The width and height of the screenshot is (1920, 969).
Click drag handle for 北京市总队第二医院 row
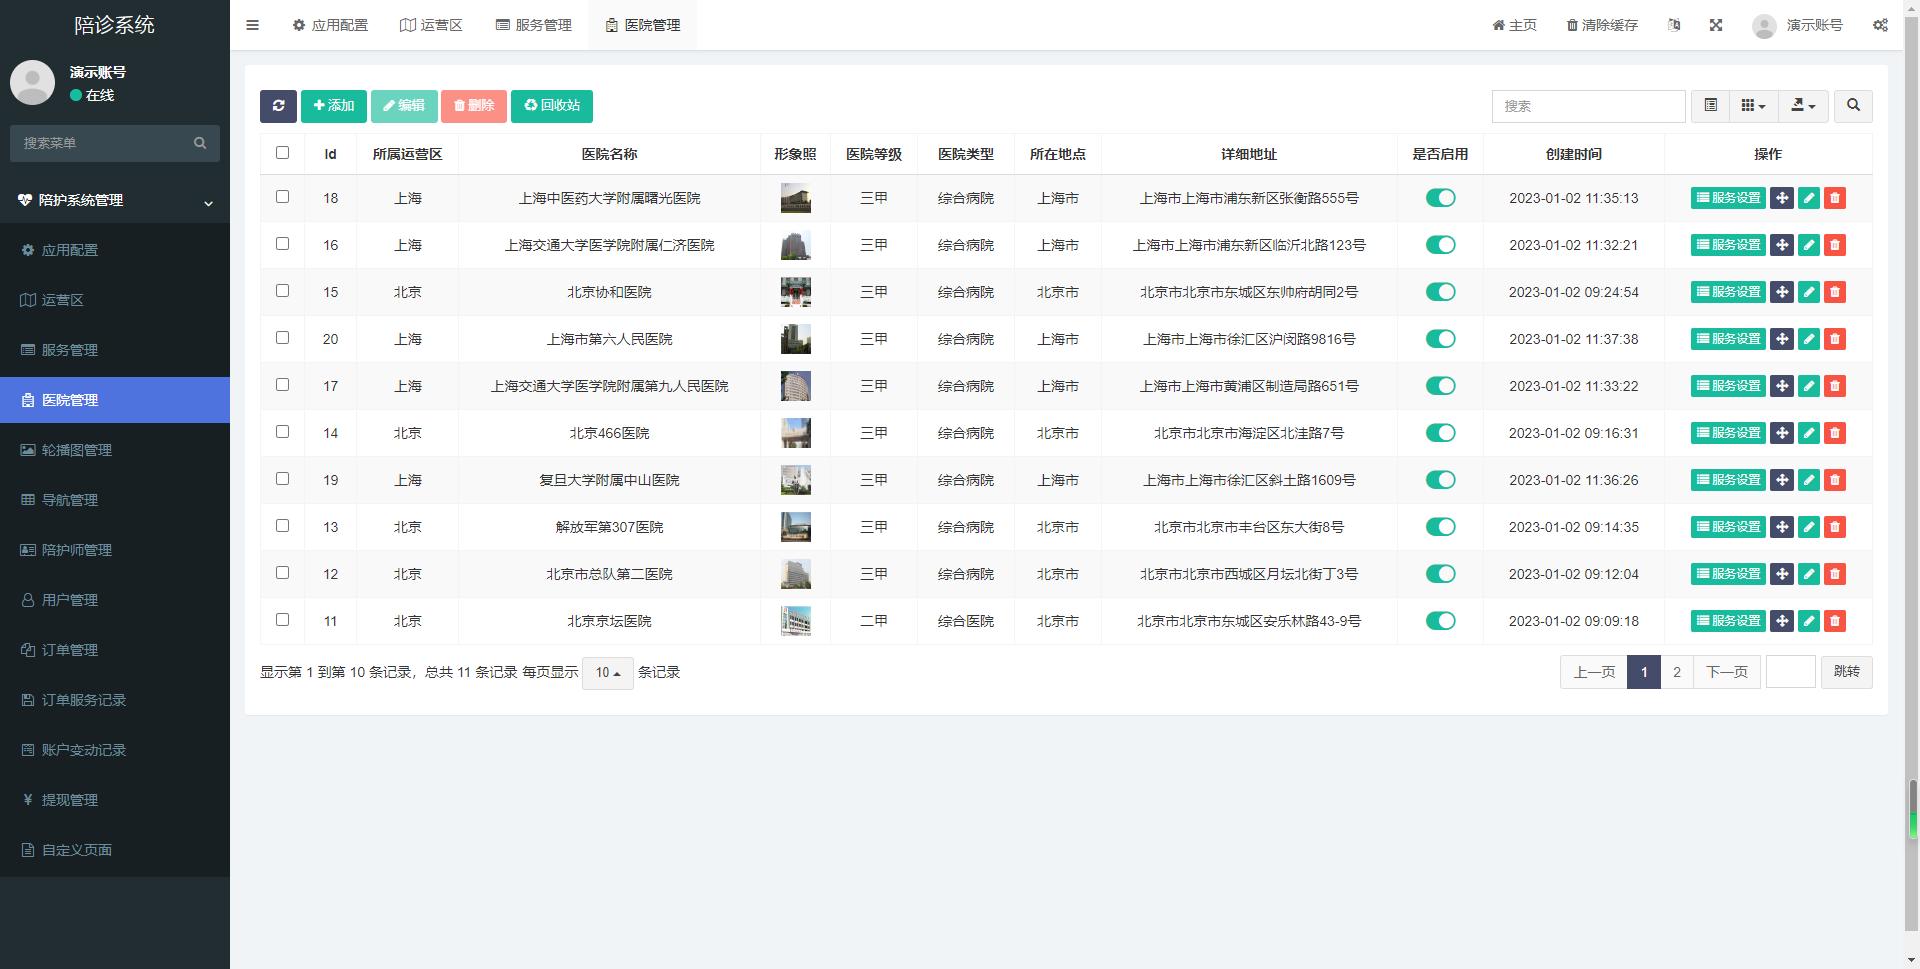coord(1782,574)
